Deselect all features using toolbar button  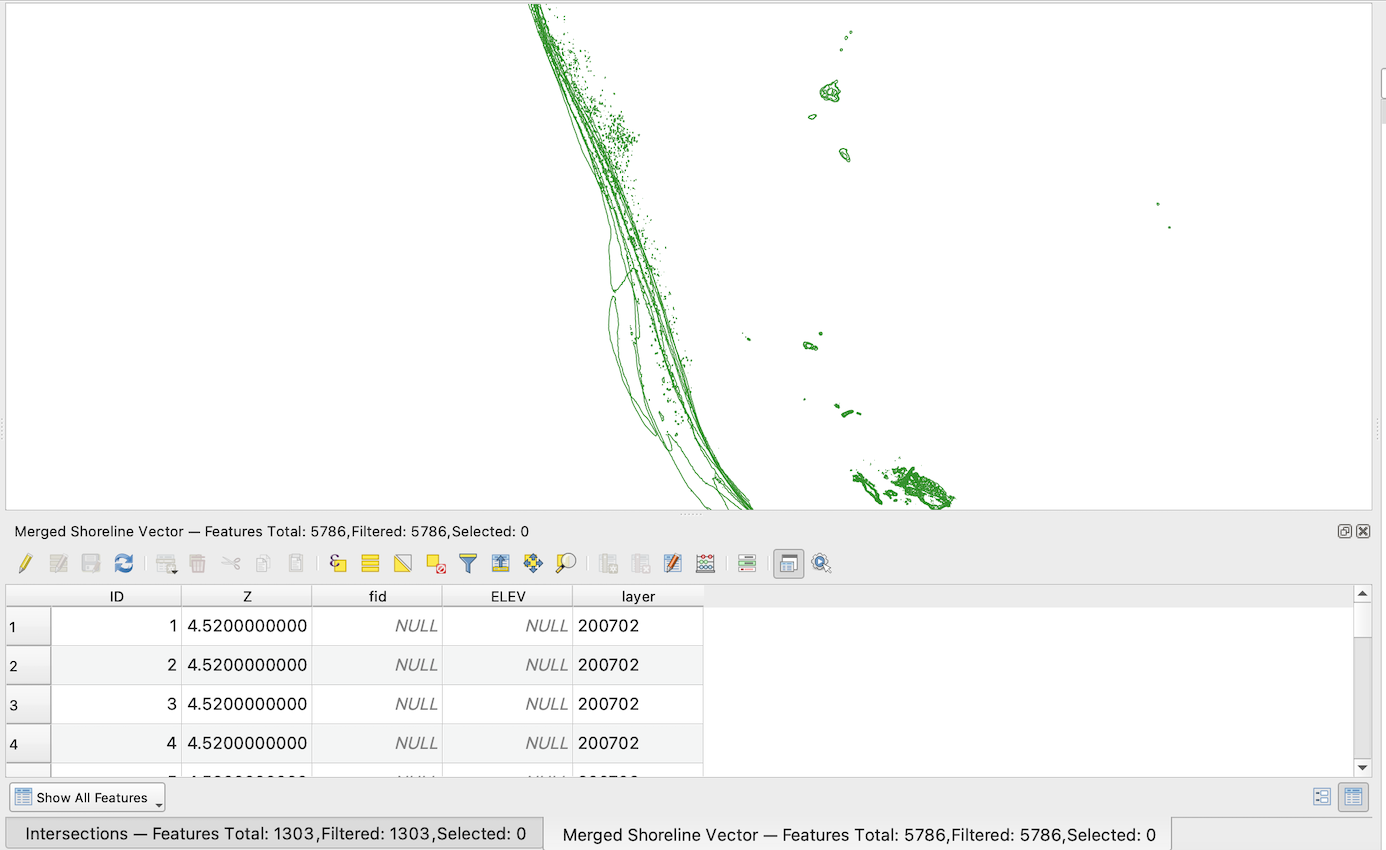(x=434, y=563)
